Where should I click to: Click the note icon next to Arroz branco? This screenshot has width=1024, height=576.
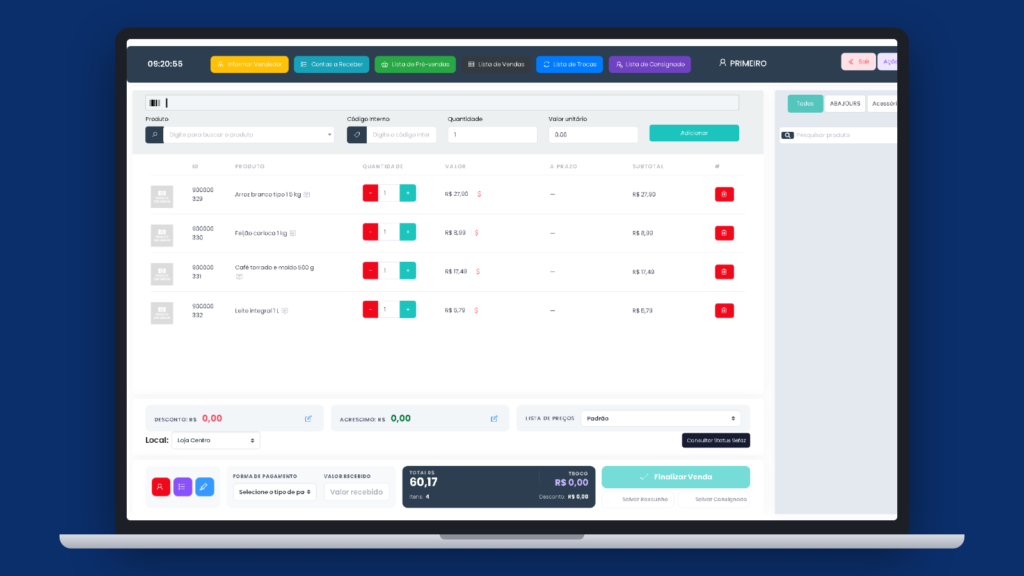(307, 195)
